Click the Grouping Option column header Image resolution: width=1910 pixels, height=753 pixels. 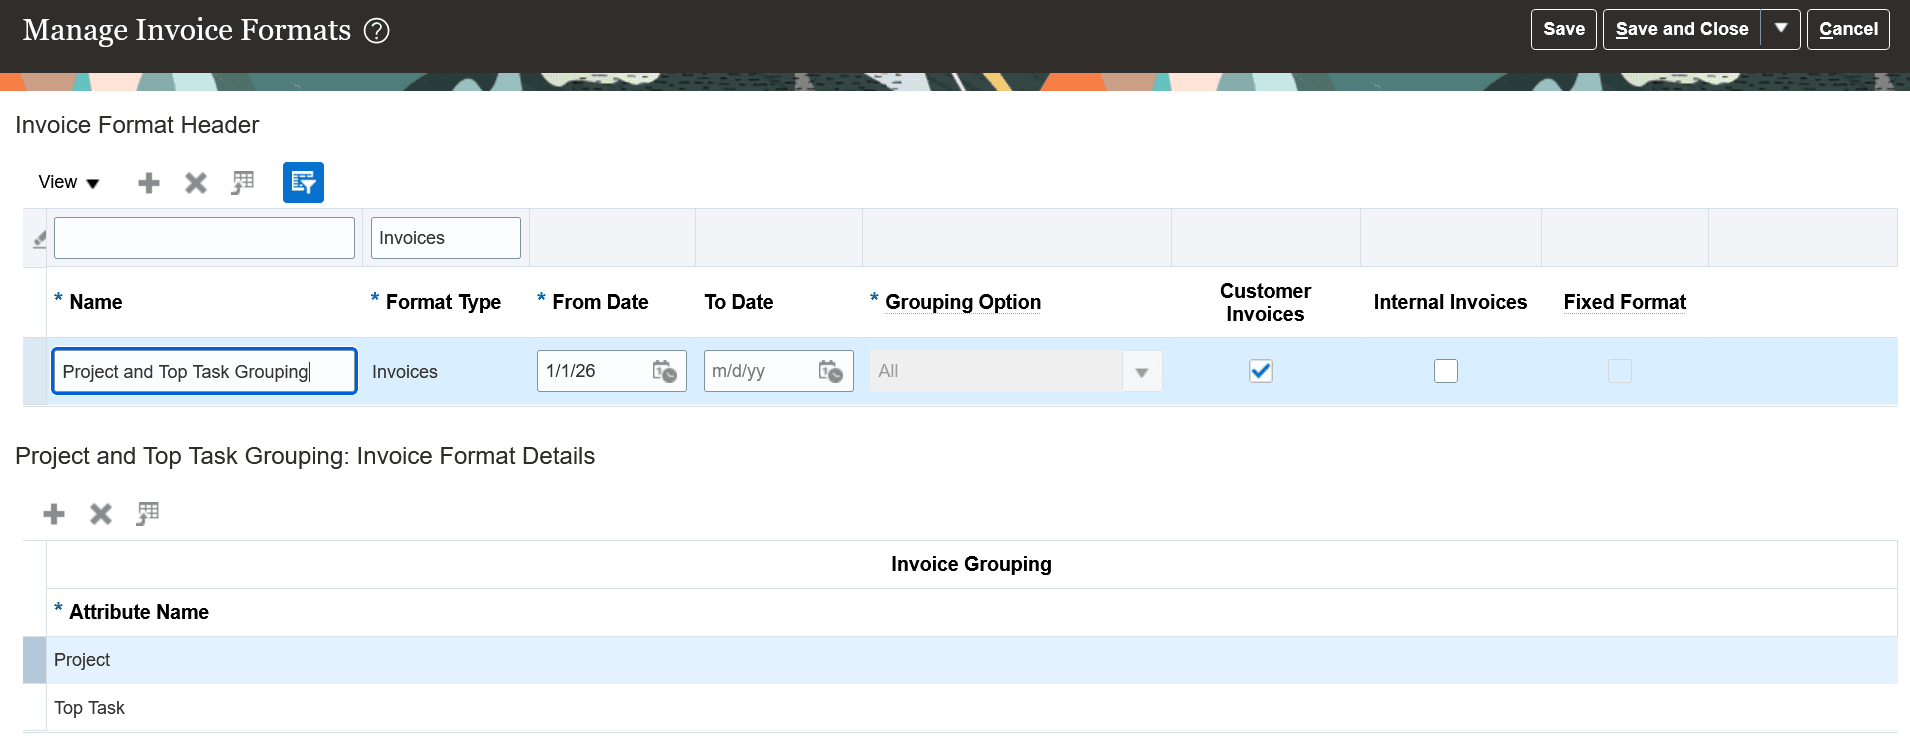(x=963, y=302)
